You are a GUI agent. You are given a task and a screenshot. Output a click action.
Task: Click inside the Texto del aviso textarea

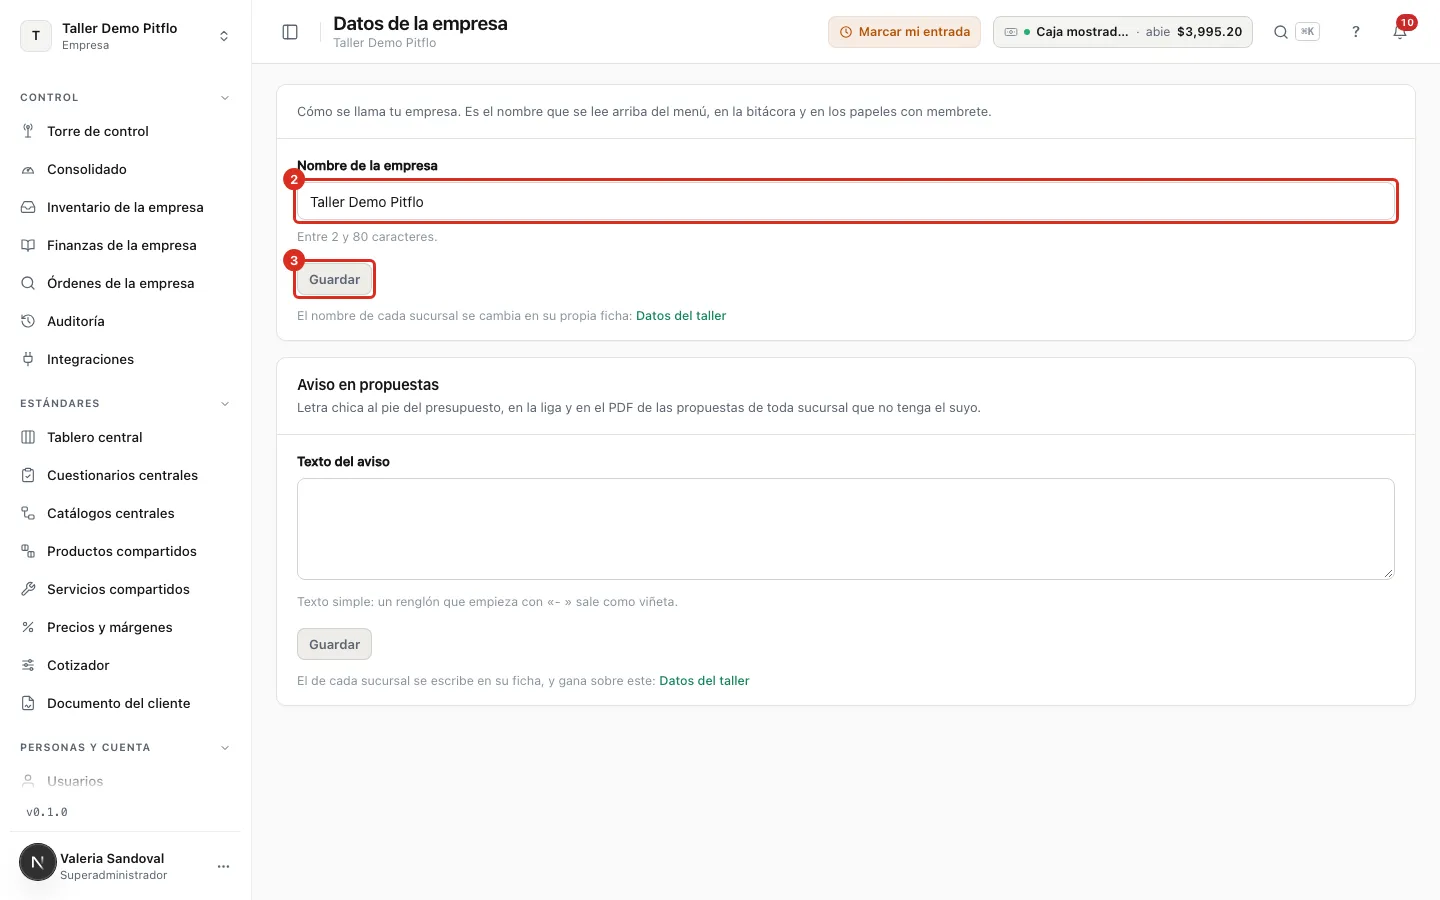click(846, 529)
